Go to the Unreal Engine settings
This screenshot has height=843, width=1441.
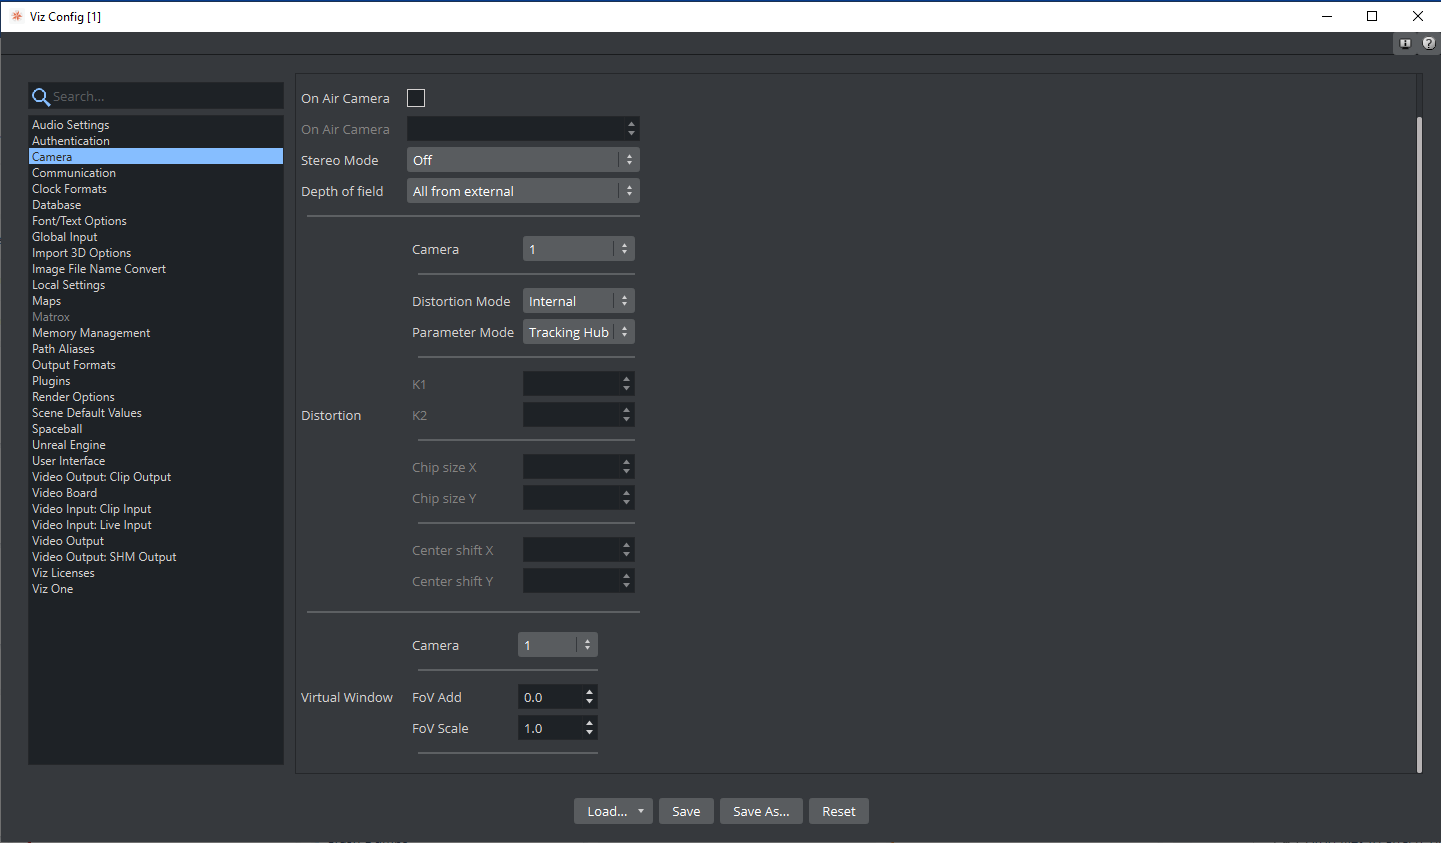point(68,445)
